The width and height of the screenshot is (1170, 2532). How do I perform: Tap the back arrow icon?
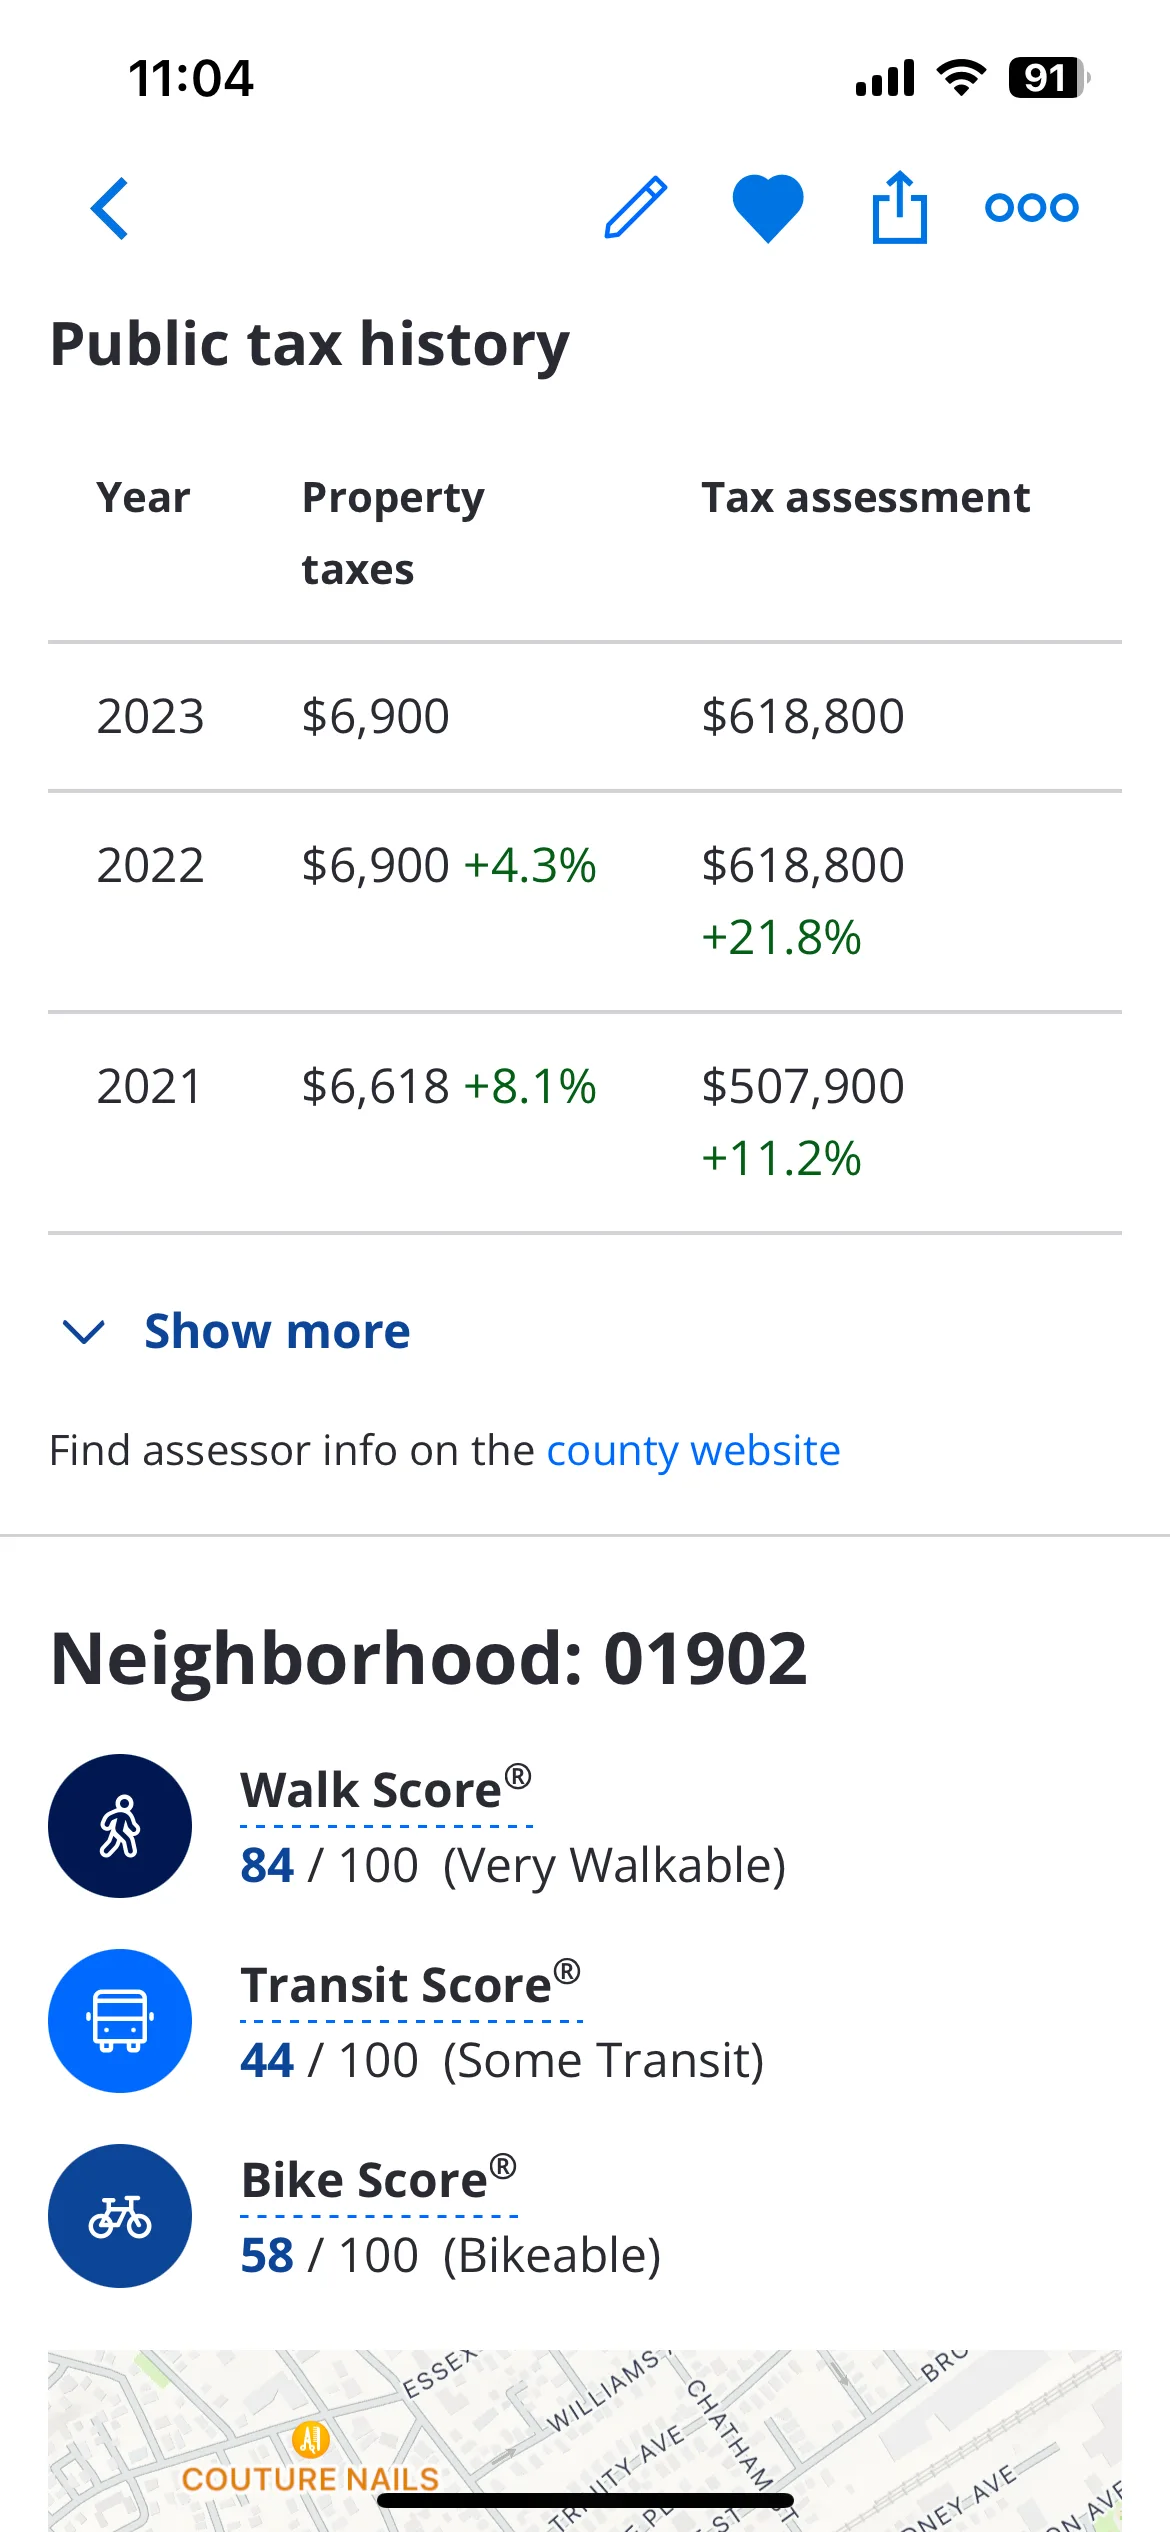coord(110,208)
